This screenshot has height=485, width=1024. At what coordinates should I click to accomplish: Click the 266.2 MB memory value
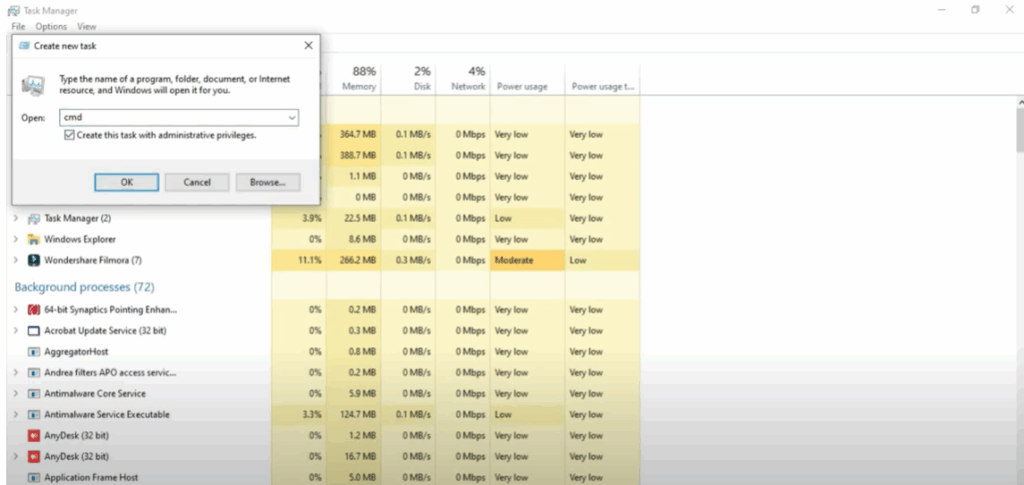click(x=360, y=260)
